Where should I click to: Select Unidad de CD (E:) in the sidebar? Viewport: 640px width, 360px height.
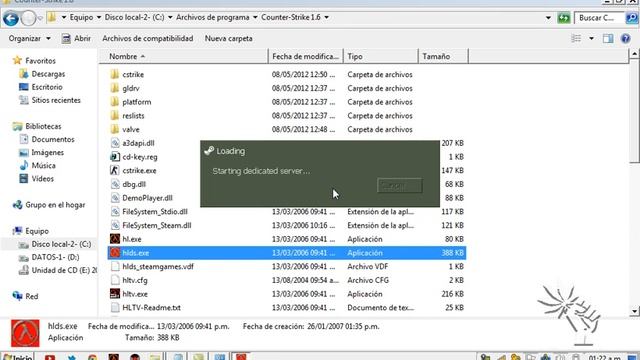tap(64, 270)
